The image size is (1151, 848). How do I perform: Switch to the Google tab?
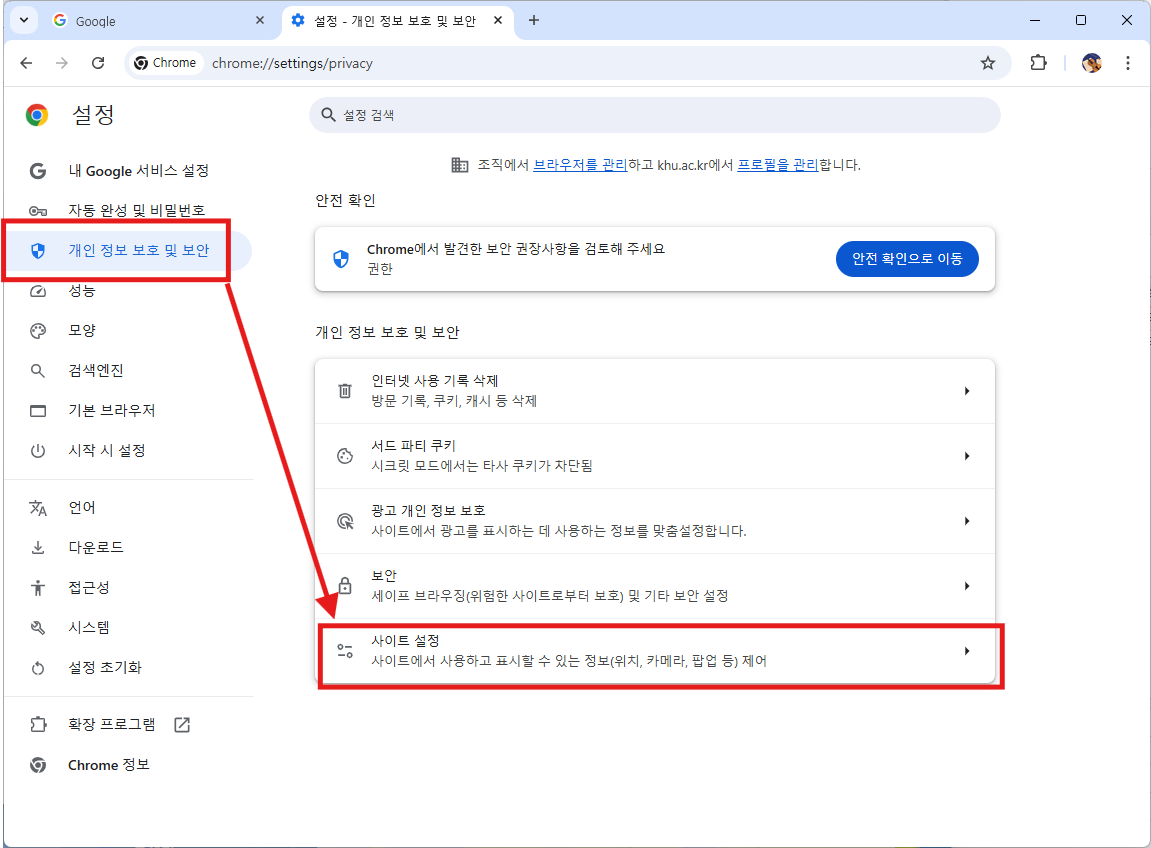(x=150, y=20)
